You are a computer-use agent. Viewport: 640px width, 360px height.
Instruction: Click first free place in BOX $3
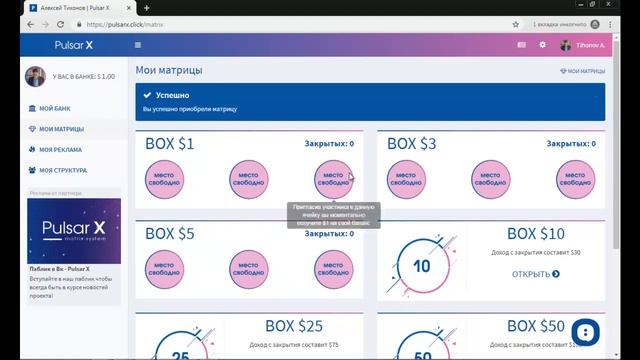406,179
